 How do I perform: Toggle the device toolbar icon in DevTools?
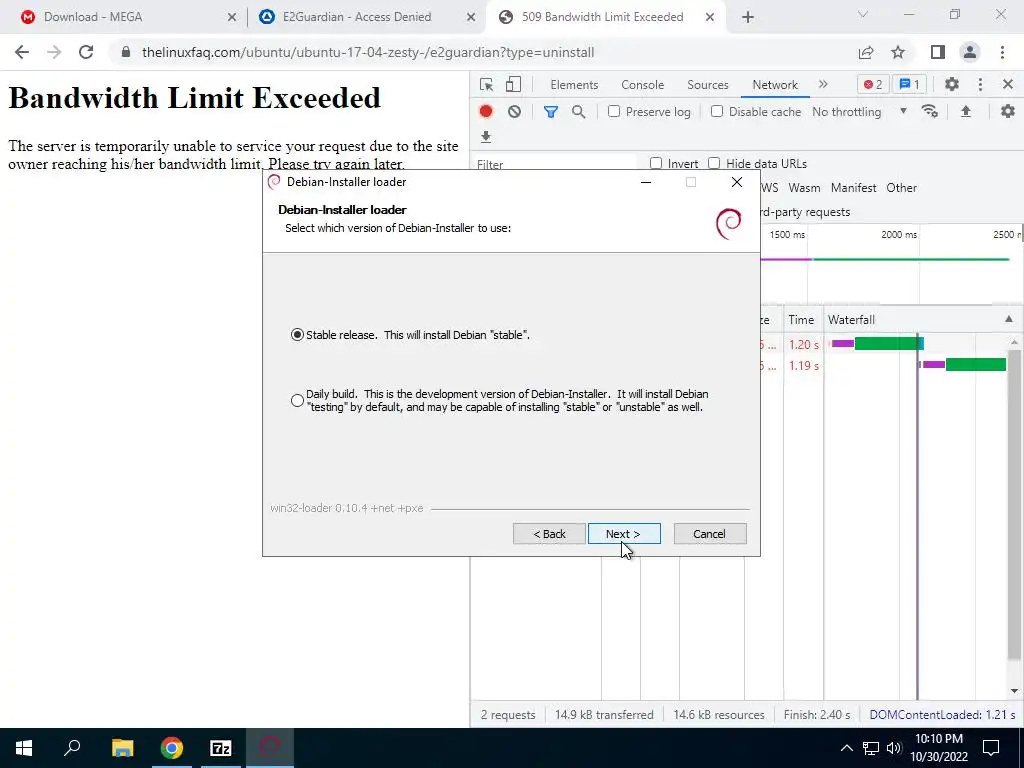[x=513, y=85]
